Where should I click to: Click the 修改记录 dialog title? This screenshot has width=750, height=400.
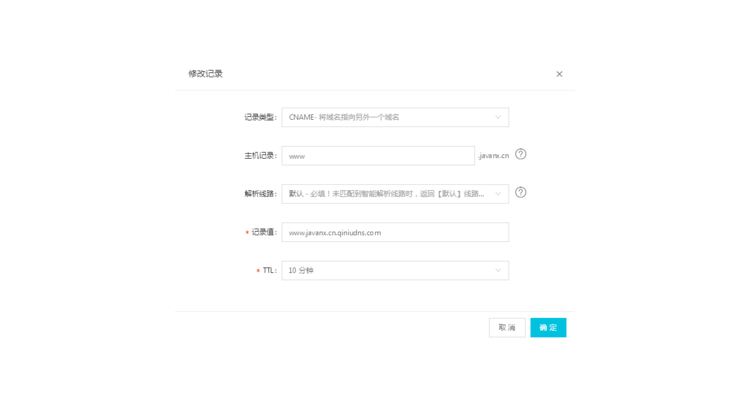pos(205,74)
